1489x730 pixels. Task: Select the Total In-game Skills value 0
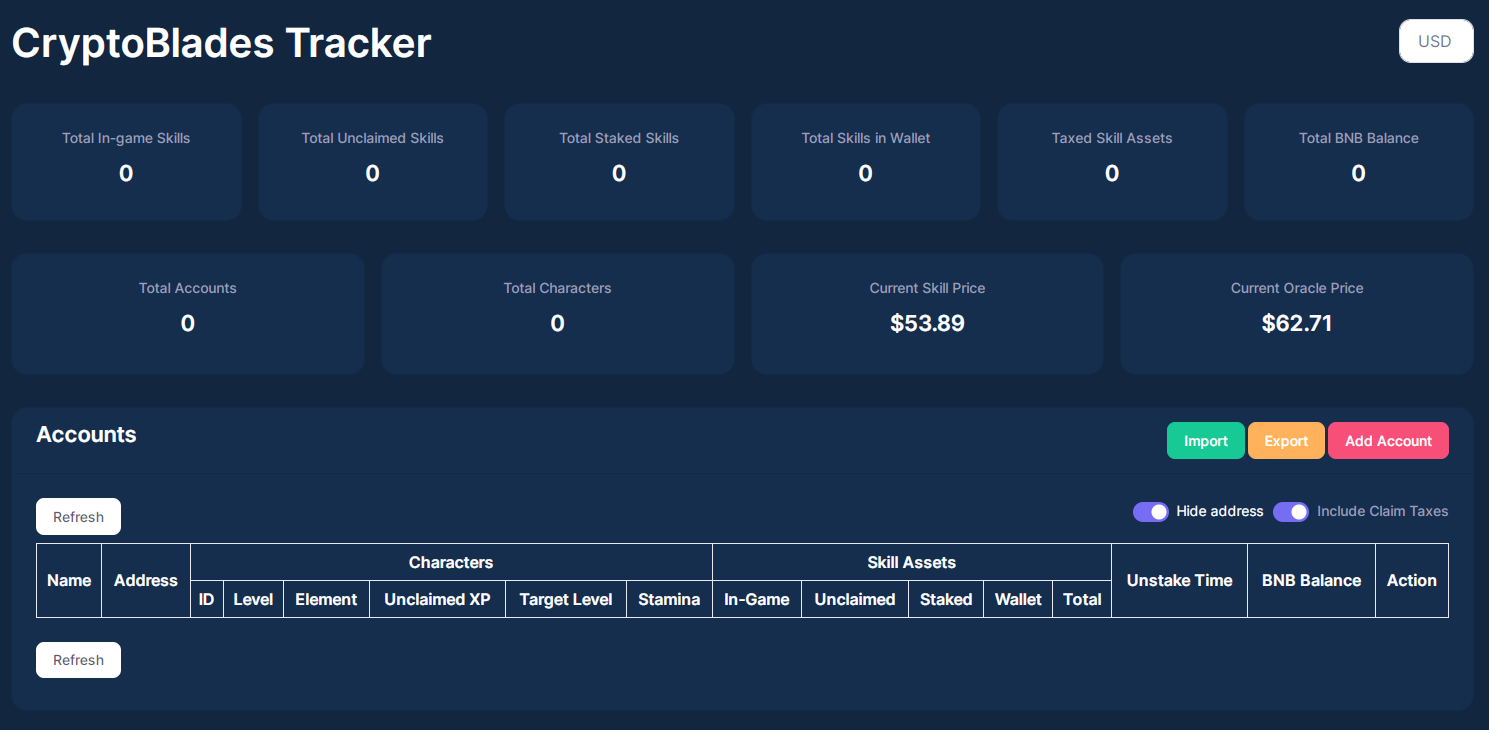coord(126,173)
